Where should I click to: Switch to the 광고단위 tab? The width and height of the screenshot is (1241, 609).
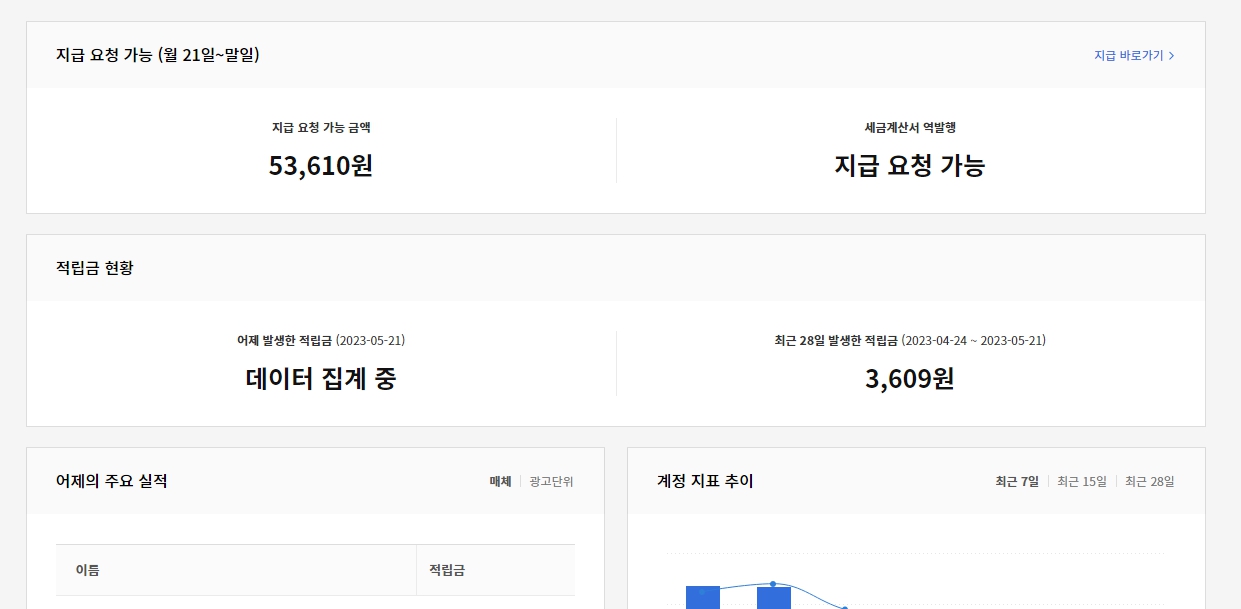tap(551, 481)
